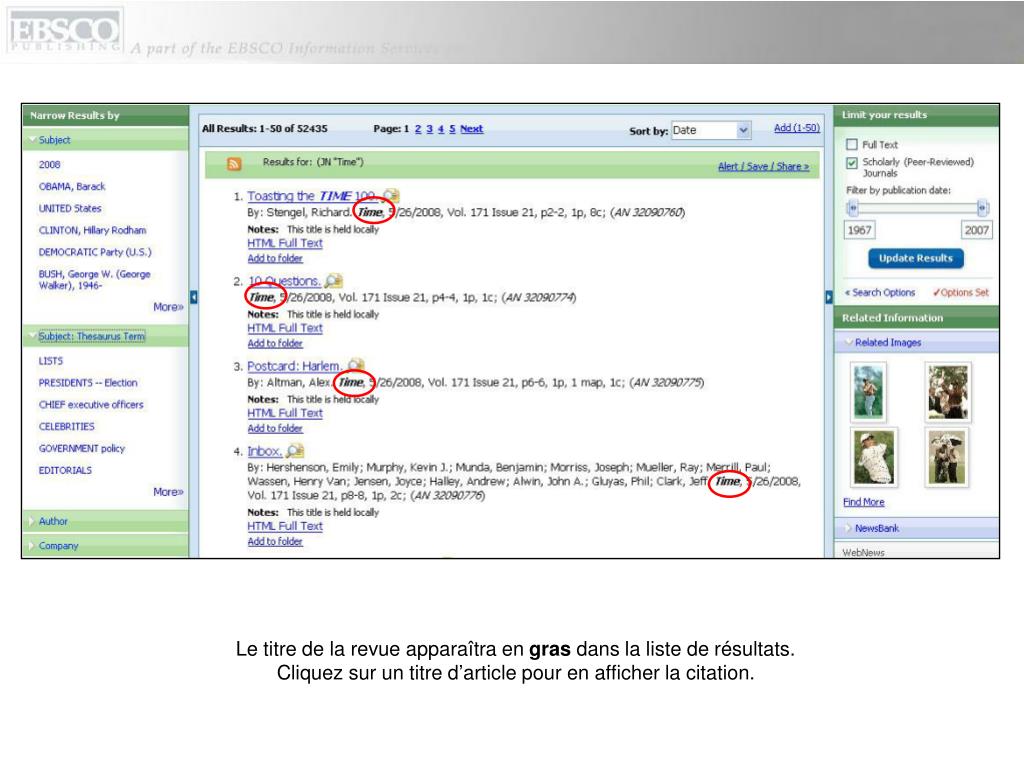1024x768 pixels.
Task: Click the orange RSS feed icon
Action: (x=234, y=163)
